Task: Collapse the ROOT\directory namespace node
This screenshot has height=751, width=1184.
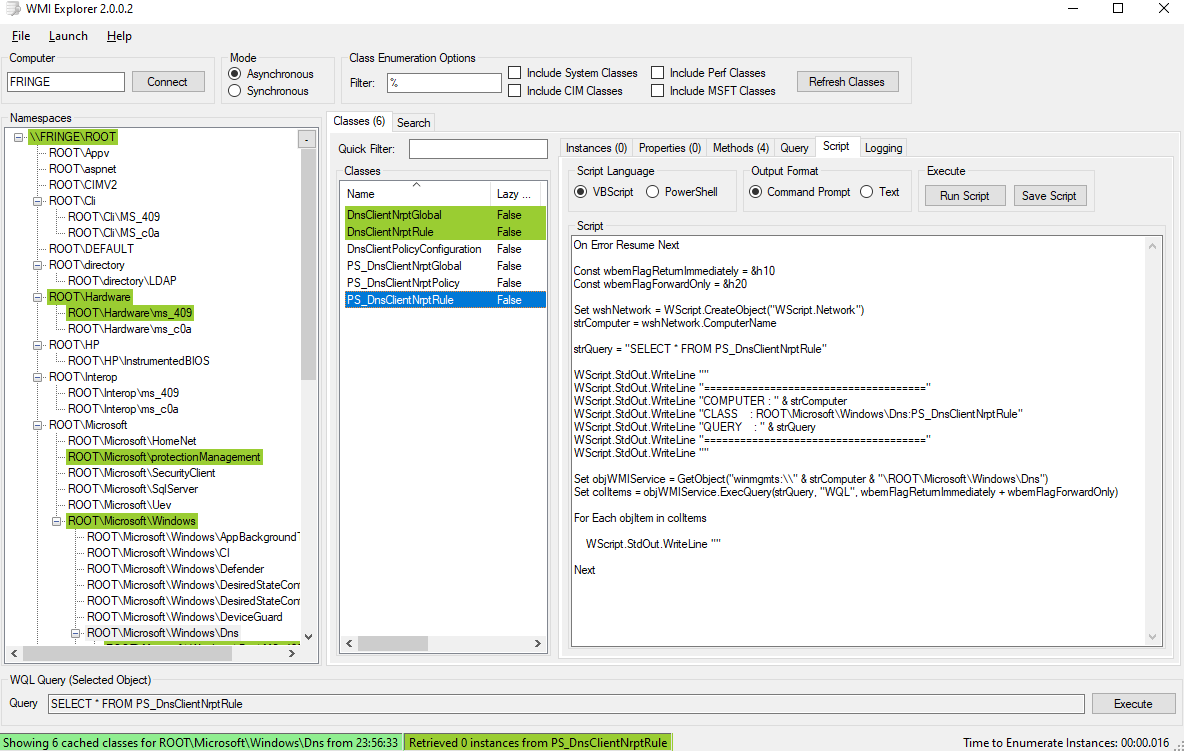Action: pyautogui.click(x=38, y=266)
